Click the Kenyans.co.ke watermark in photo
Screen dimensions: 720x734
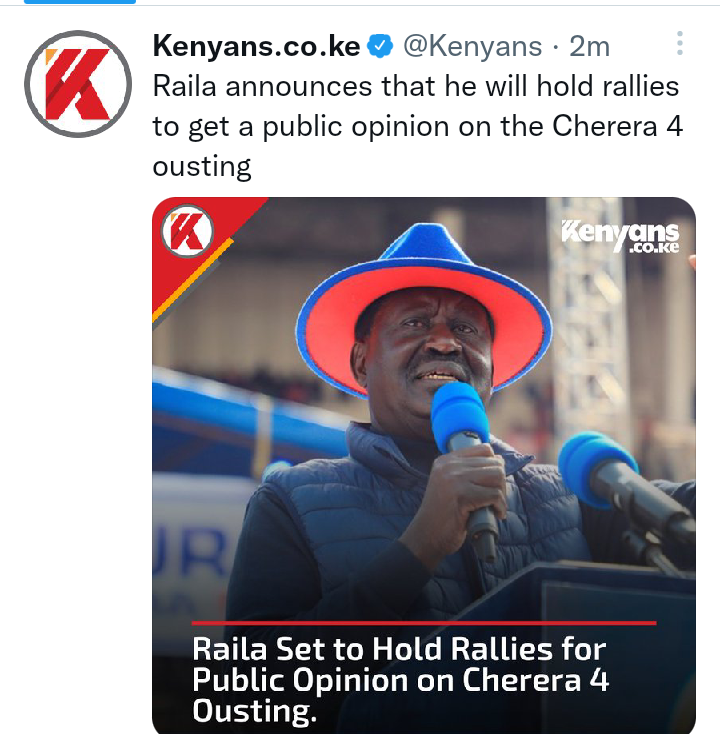[x=620, y=236]
